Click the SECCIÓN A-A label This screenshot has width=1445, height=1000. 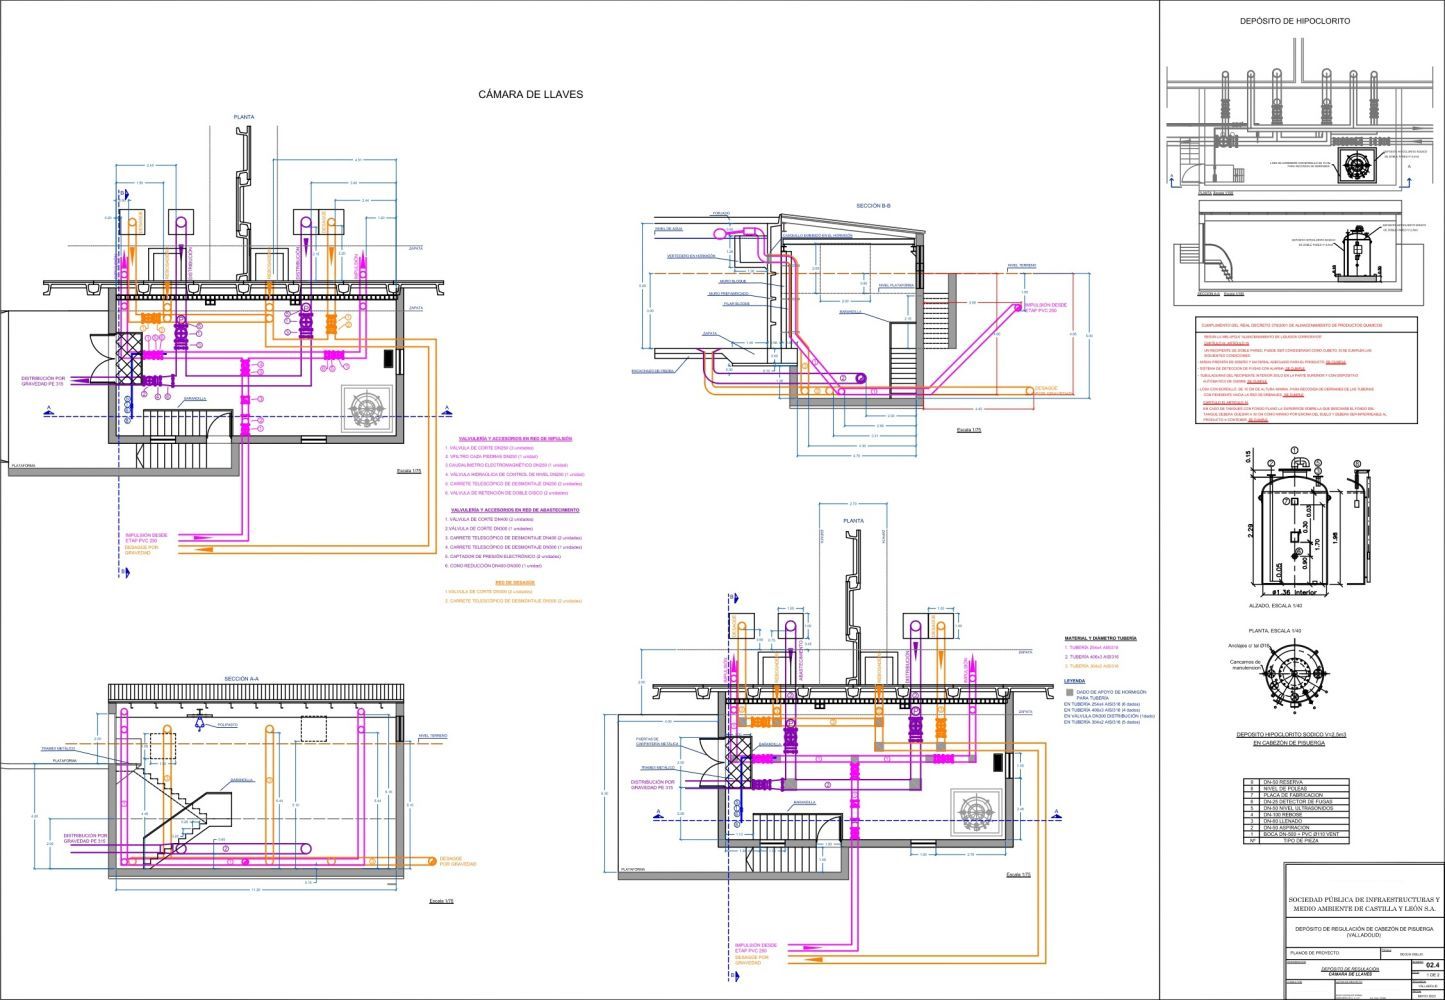pos(242,679)
